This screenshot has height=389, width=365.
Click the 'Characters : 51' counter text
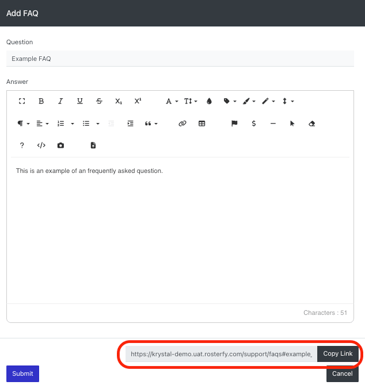325,313
